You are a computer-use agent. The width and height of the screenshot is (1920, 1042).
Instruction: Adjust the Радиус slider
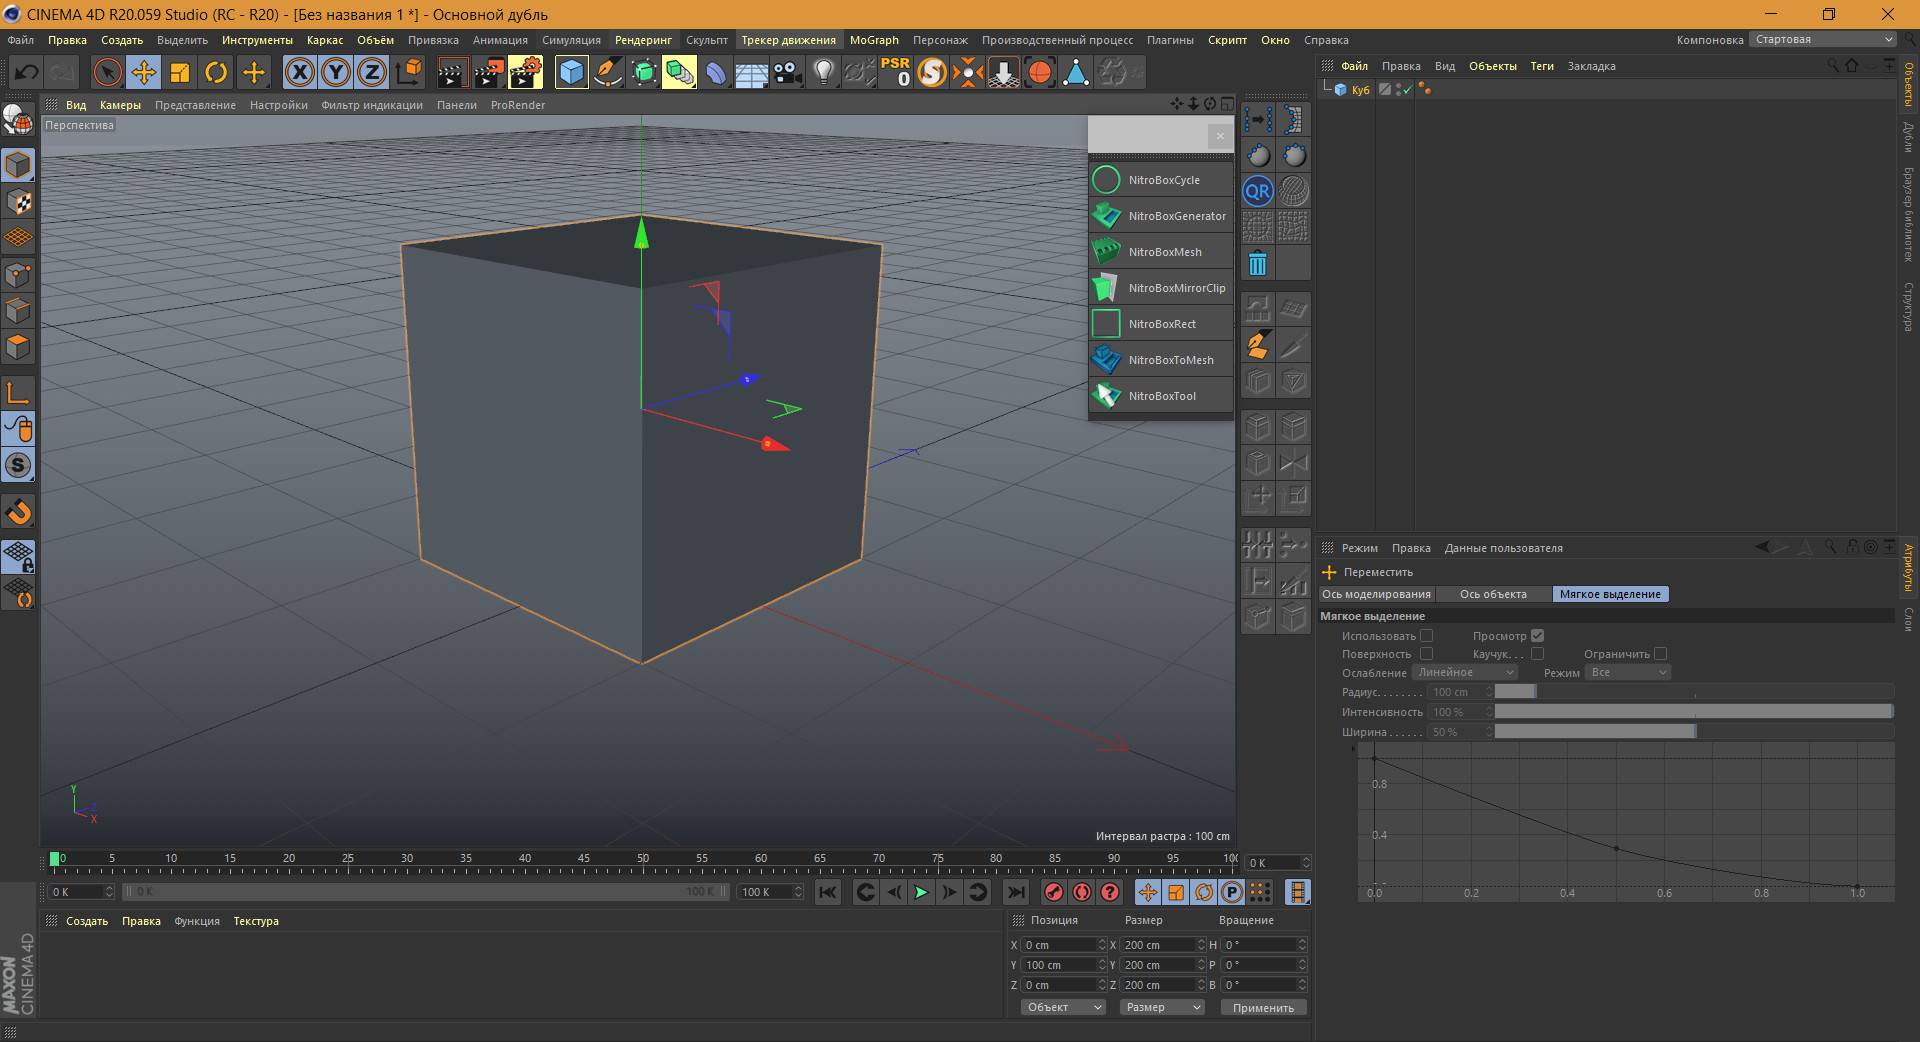[1694, 692]
